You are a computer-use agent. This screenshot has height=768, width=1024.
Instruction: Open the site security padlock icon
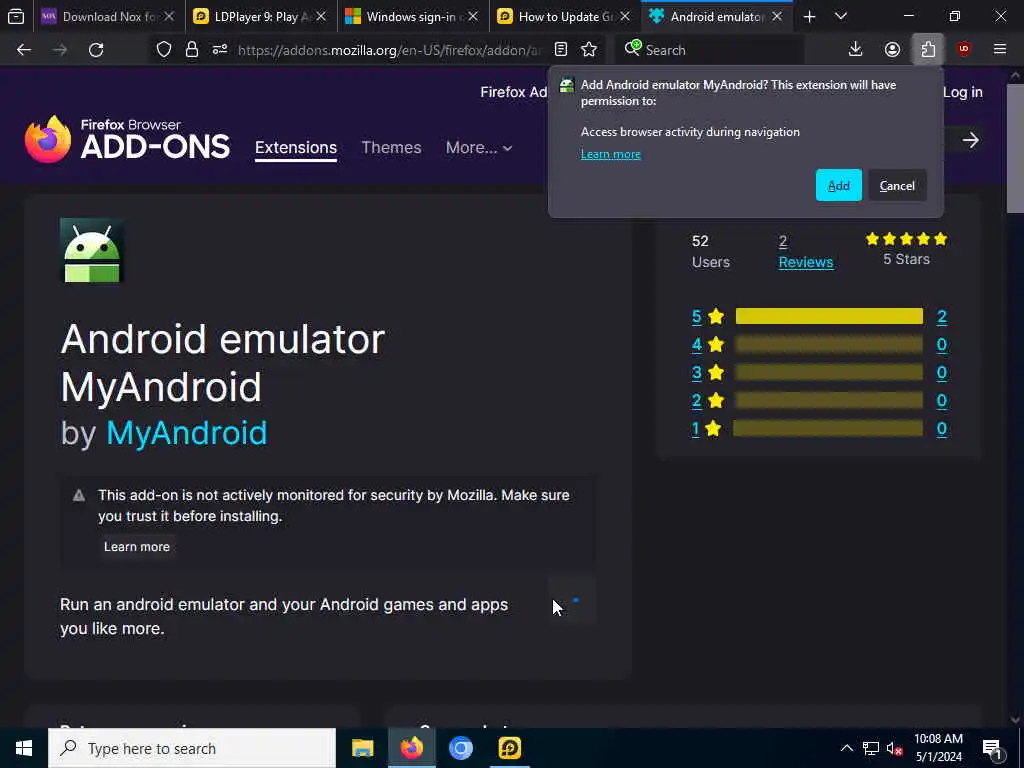point(192,50)
